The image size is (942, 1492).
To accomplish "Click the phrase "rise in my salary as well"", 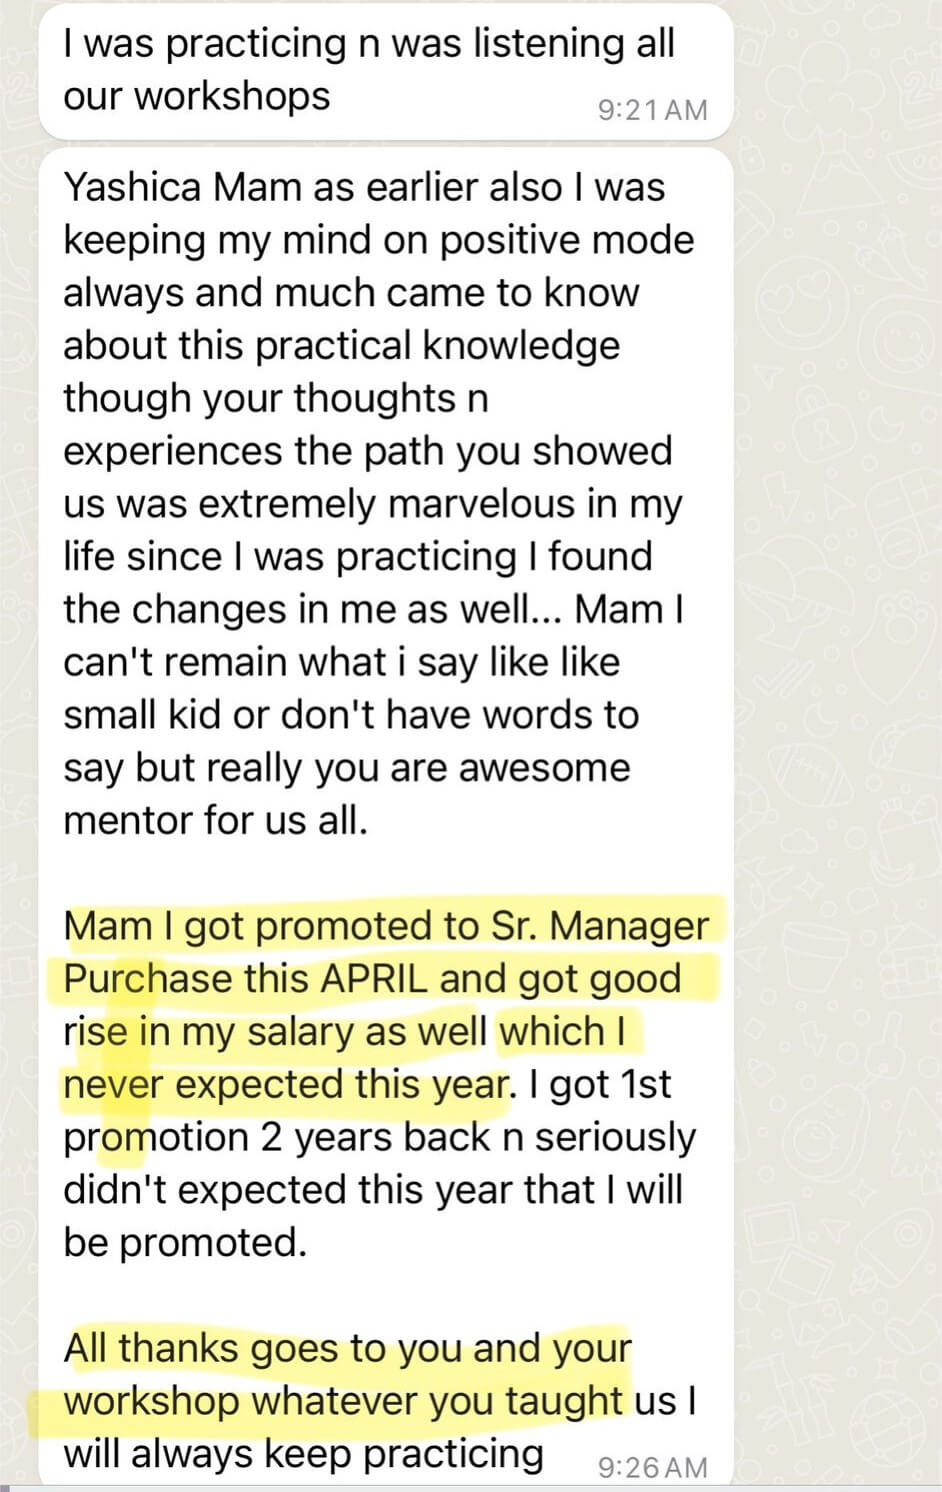I will (x=275, y=1031).
